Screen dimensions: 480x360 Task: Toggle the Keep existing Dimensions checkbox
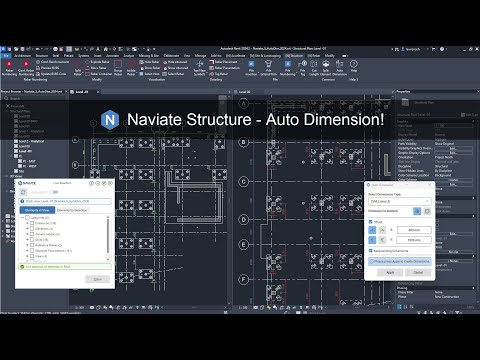pyautogui.click(x=371, y=251)
